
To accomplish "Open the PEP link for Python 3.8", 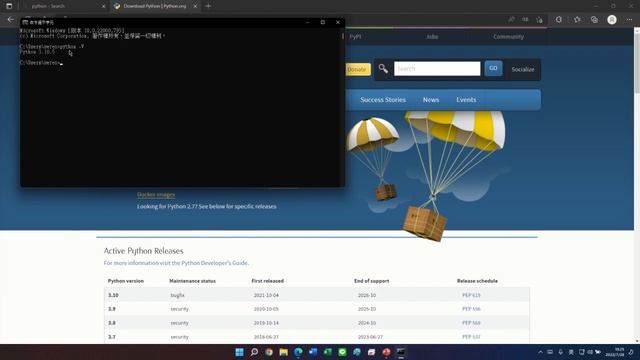I will 471,323.
